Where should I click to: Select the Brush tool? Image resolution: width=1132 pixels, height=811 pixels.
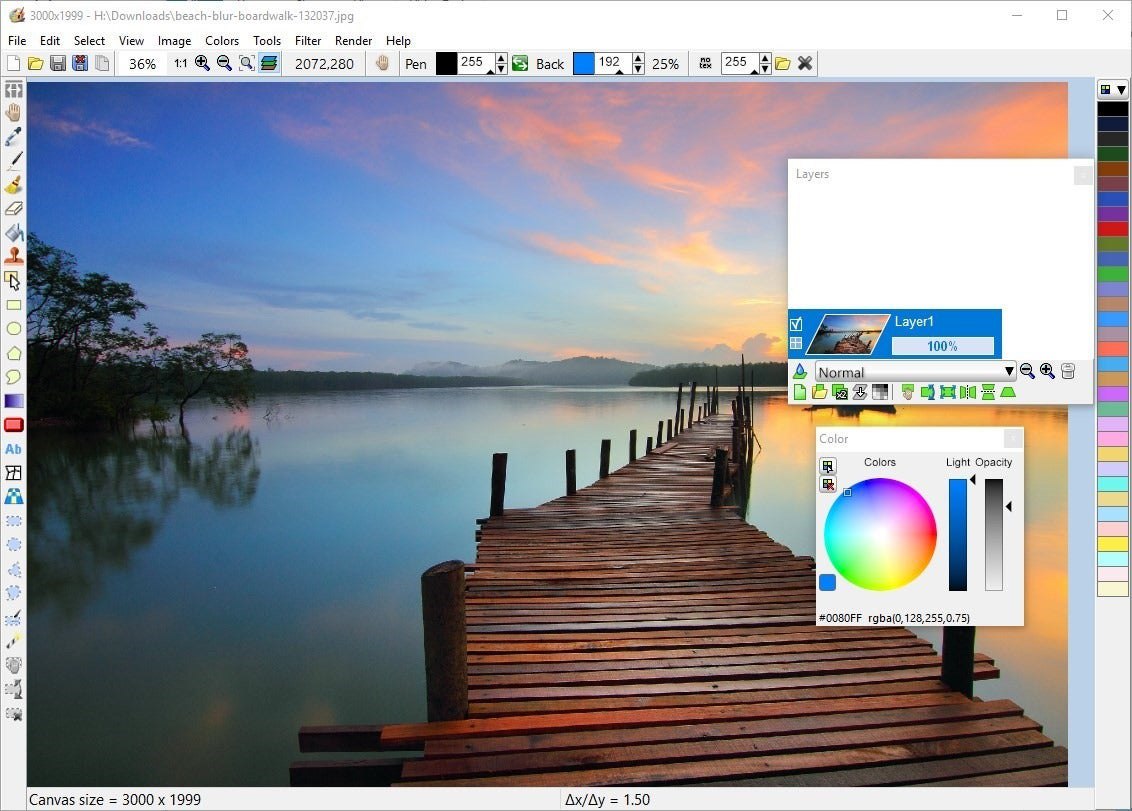pyautogui.click(x=13, y=185)
